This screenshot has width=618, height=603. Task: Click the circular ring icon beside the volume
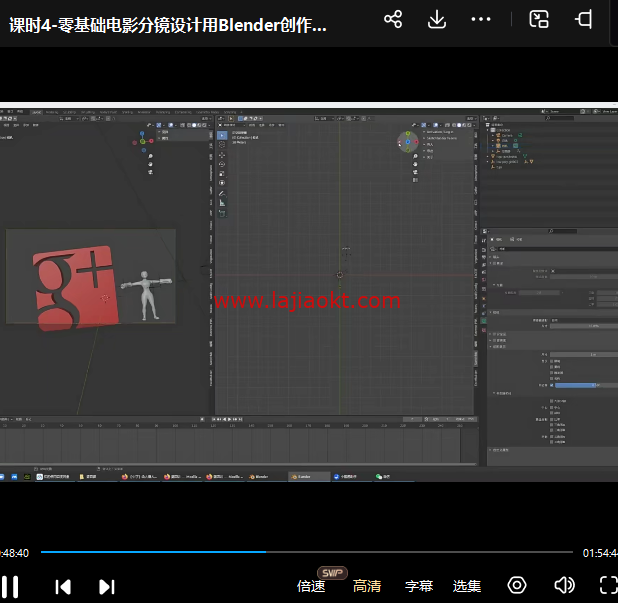point(517,585)
